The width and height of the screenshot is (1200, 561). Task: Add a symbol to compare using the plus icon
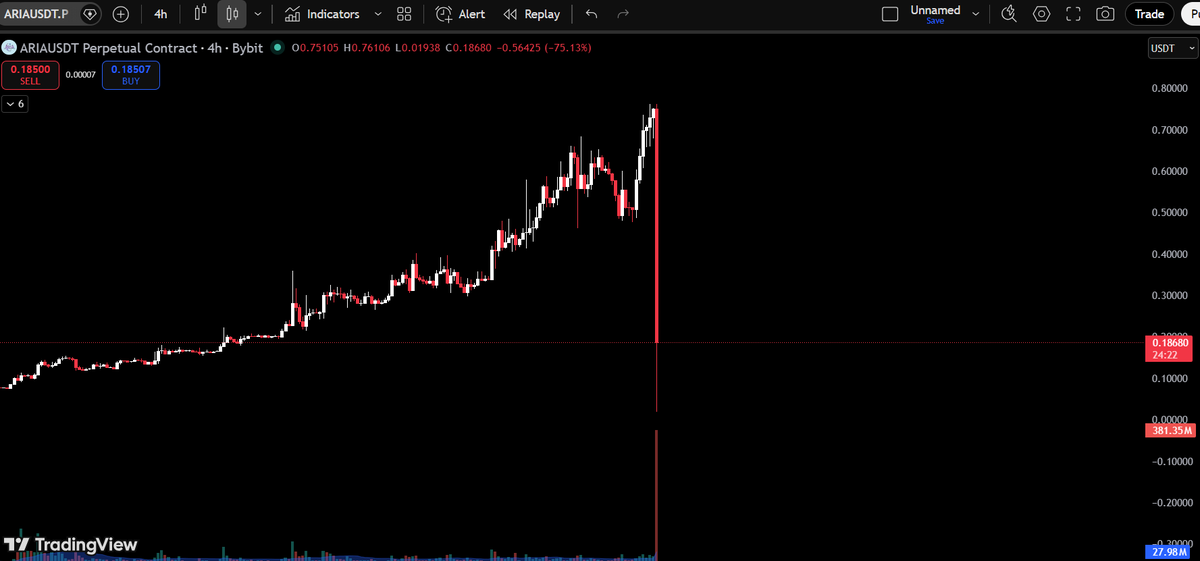point(121,14)
